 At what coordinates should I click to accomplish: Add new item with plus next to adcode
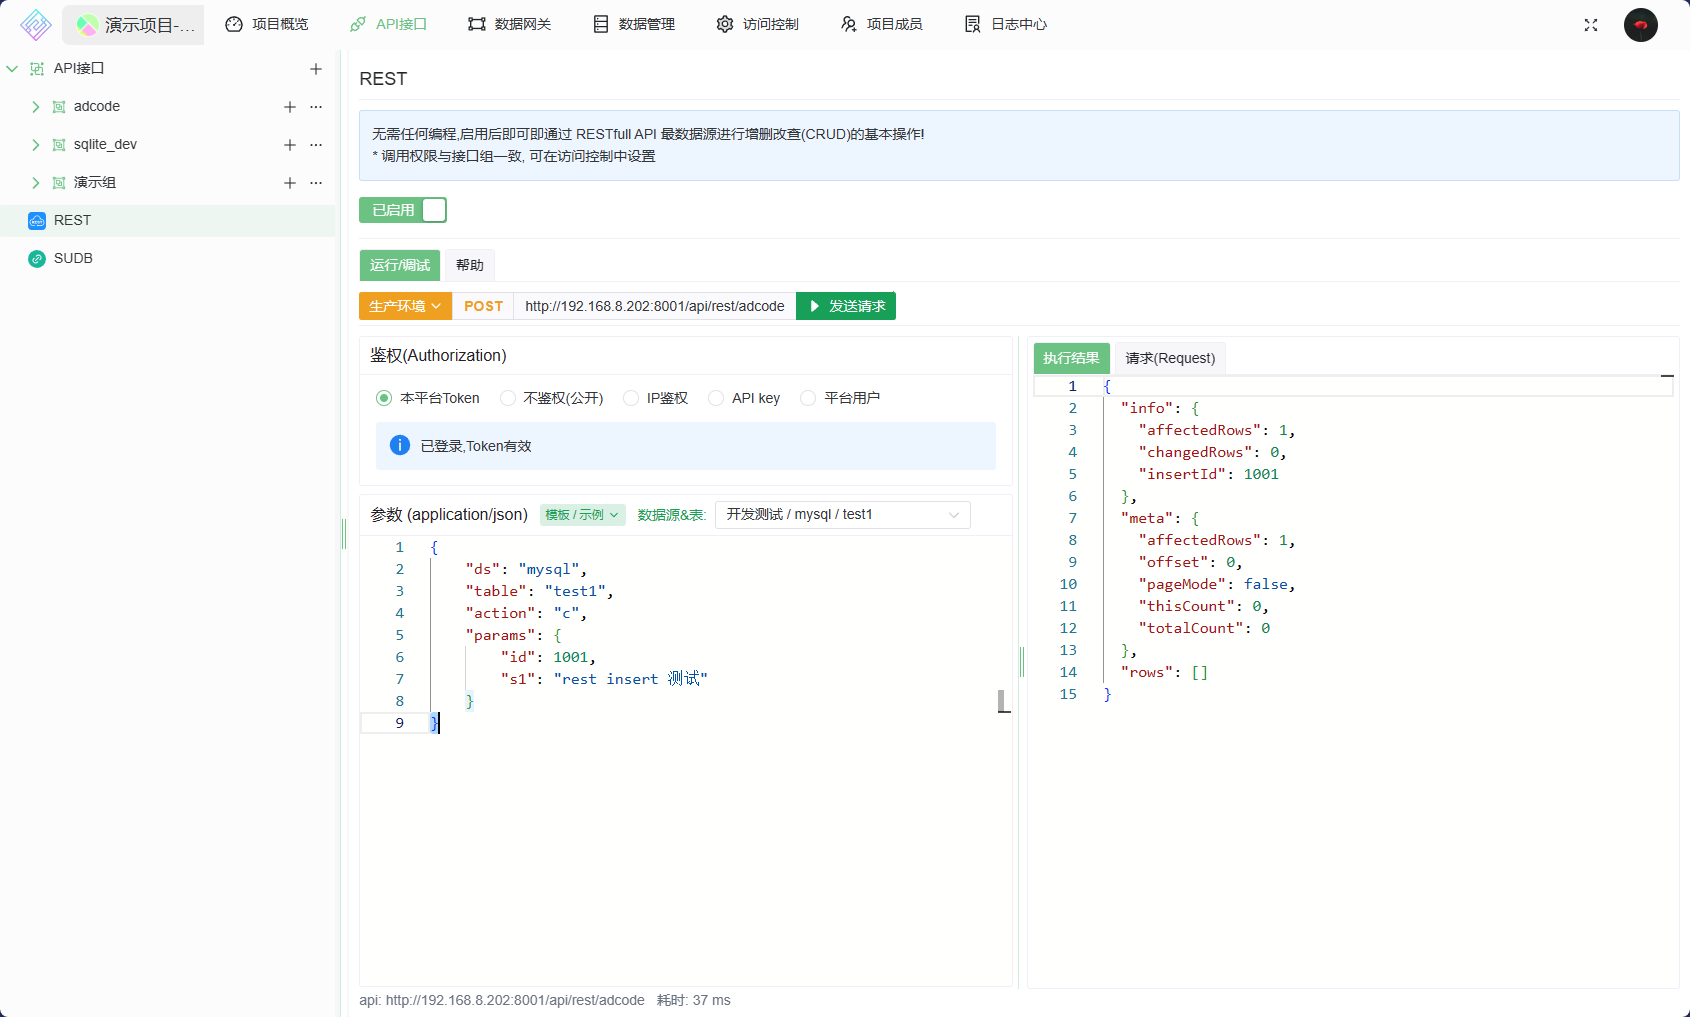(290, 107)
